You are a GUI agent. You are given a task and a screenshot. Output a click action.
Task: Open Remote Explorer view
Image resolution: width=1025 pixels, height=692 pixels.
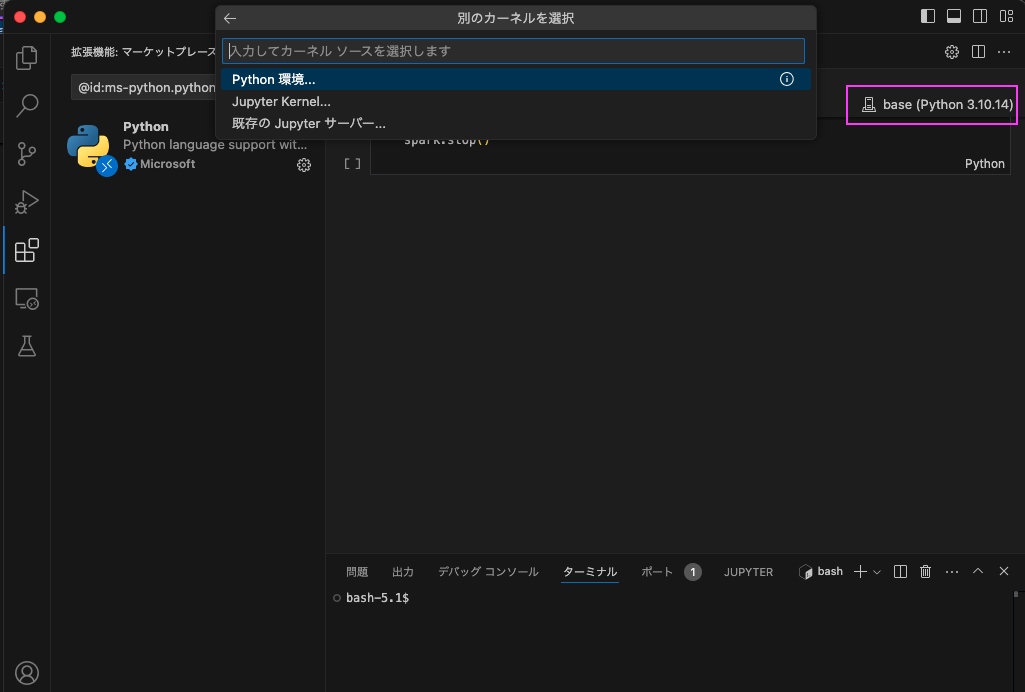(27, 299)
